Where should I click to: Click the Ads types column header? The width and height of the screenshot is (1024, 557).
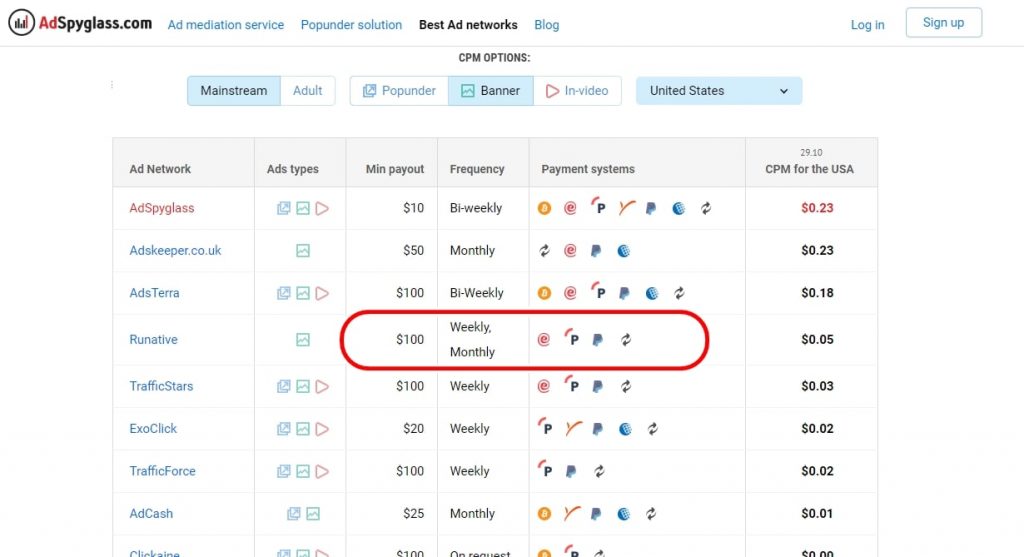[293, 169]
